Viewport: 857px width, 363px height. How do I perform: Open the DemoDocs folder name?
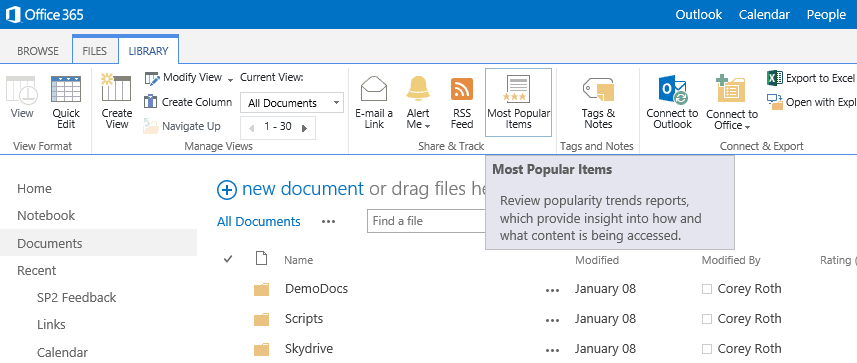click(x=316, y=288)
